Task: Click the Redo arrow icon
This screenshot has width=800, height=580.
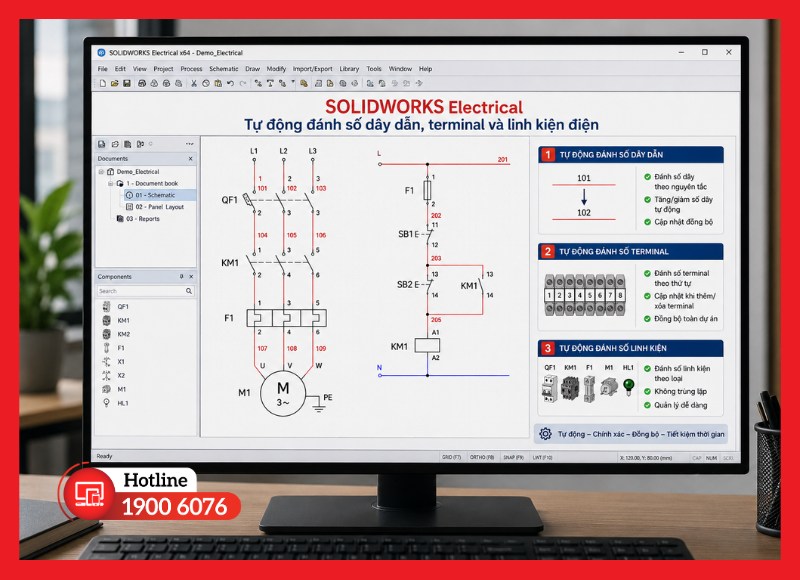Action: [243, 83]
